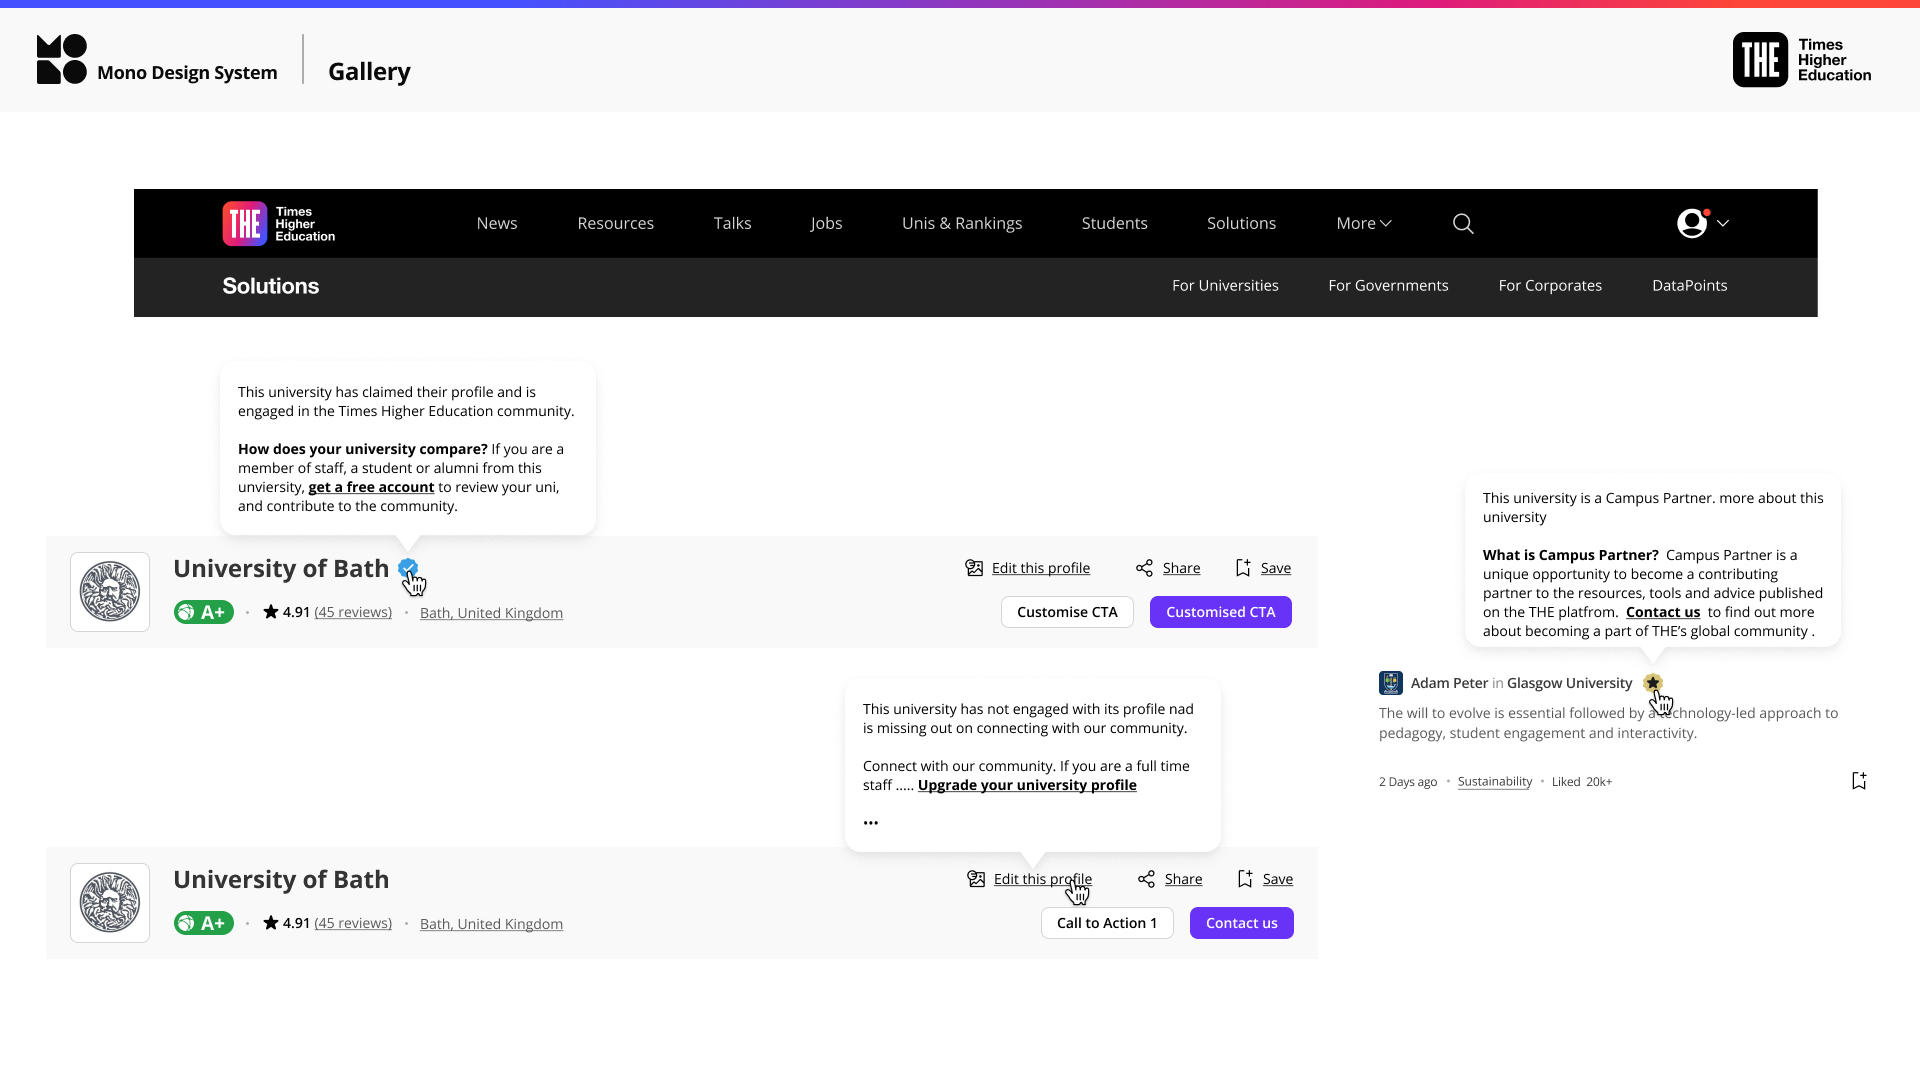Expand the ellipsis in the profile tooltip
This screenshot has width=1920, height=1080.
871,823
